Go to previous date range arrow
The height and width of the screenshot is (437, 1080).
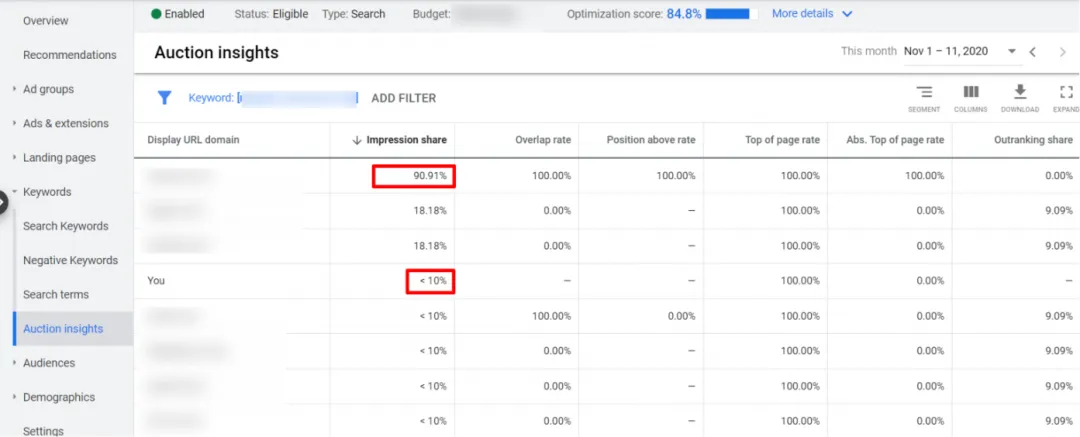tap(1033, 52)
